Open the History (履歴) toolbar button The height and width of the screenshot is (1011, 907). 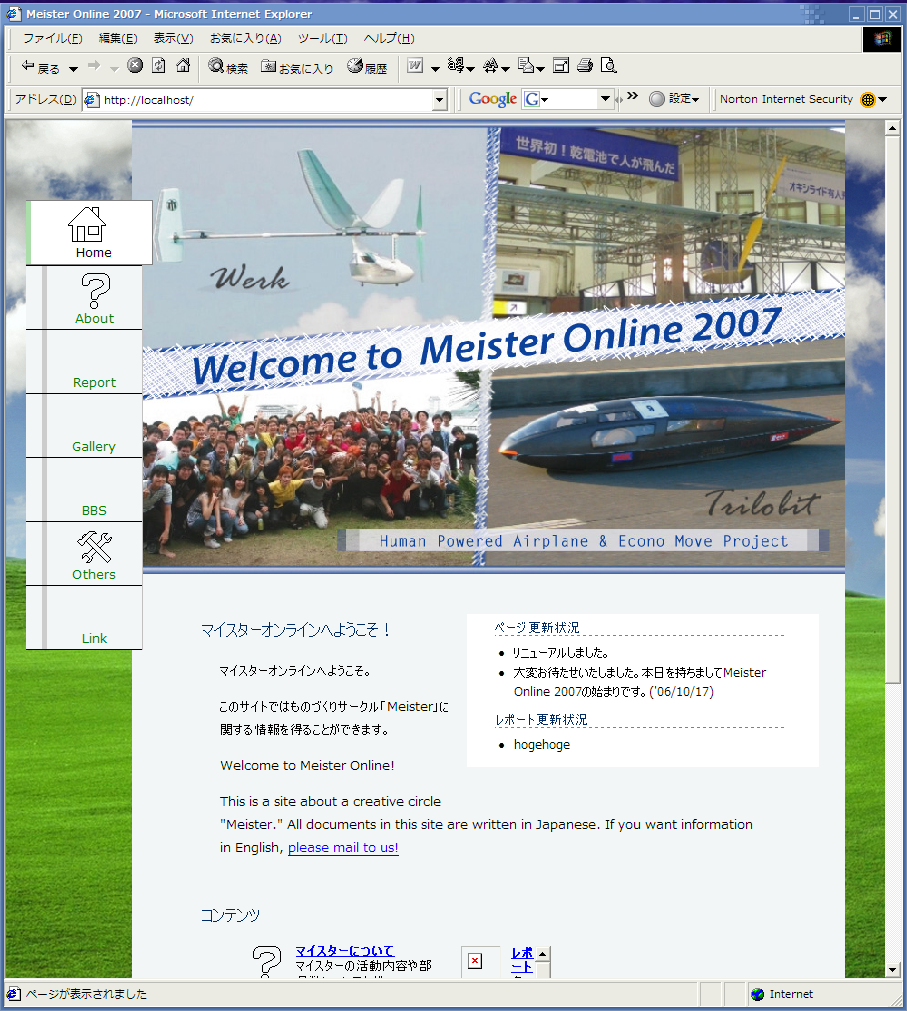pos(367,66)
